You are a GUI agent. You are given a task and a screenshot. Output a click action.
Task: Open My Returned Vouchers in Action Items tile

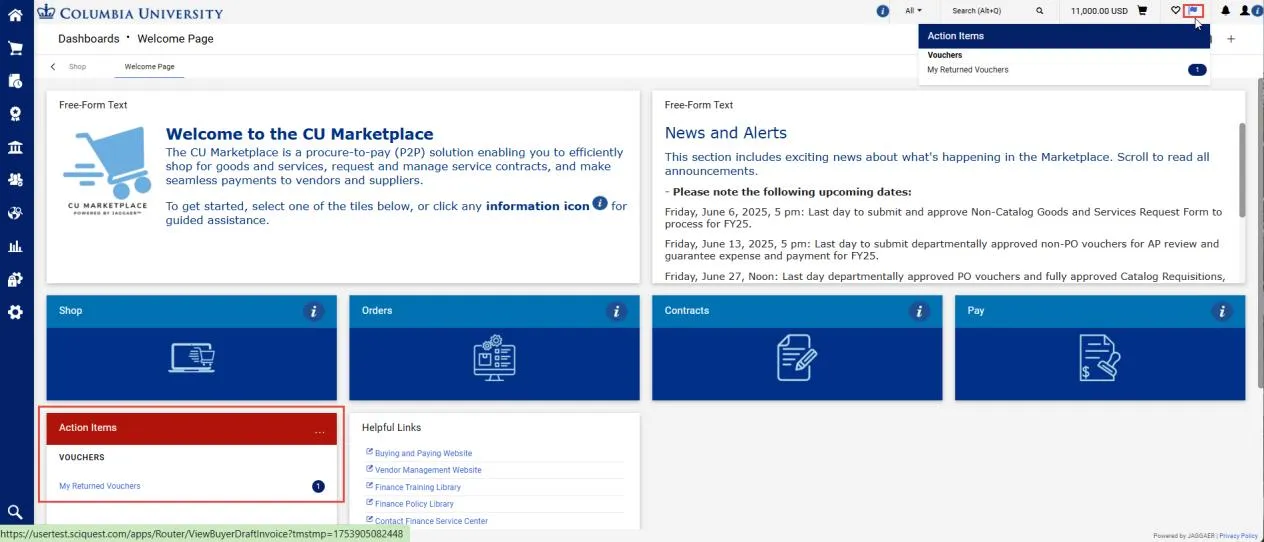(x=100, y=486)
